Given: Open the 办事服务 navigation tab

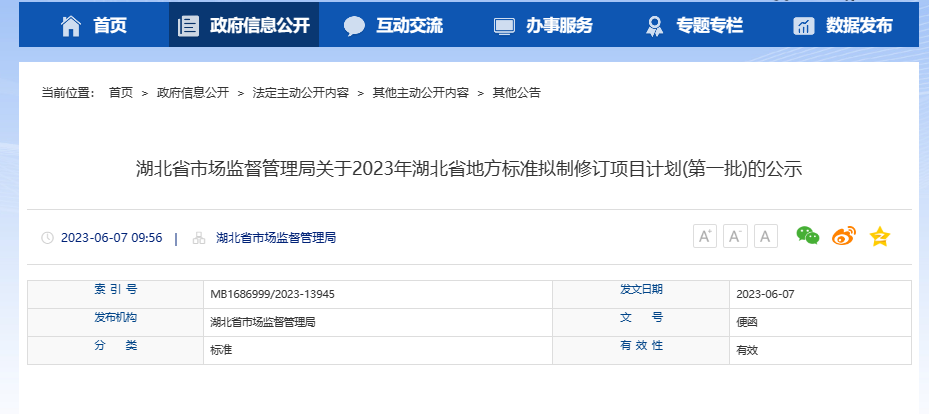Looking at the screenshot, I should [544, 25].
